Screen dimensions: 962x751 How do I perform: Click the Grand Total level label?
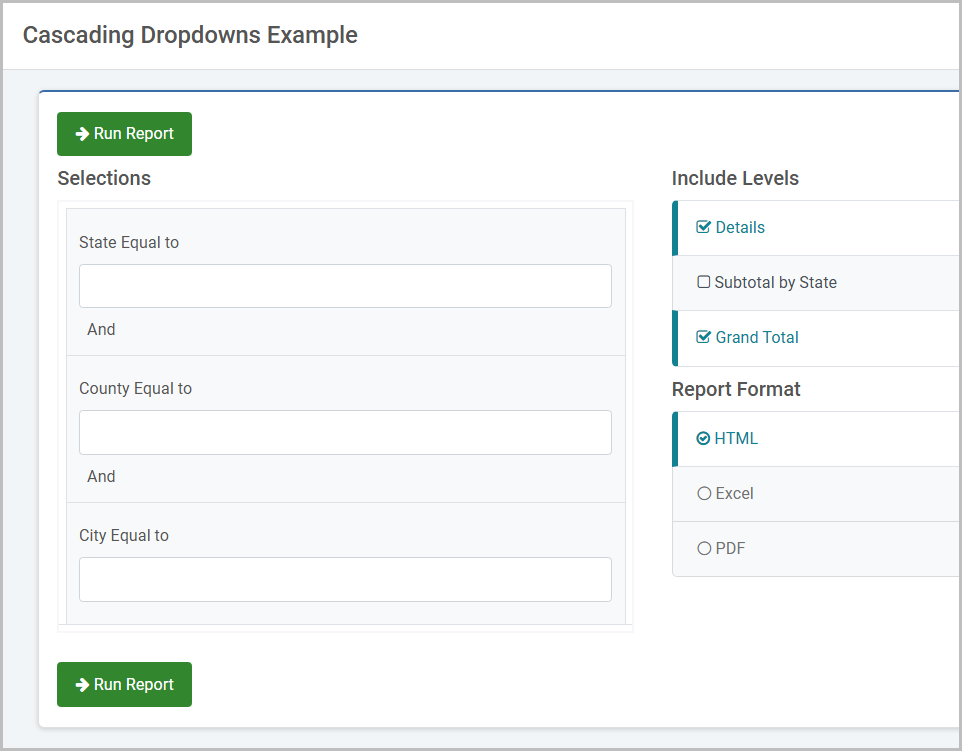tap(757, 337)
